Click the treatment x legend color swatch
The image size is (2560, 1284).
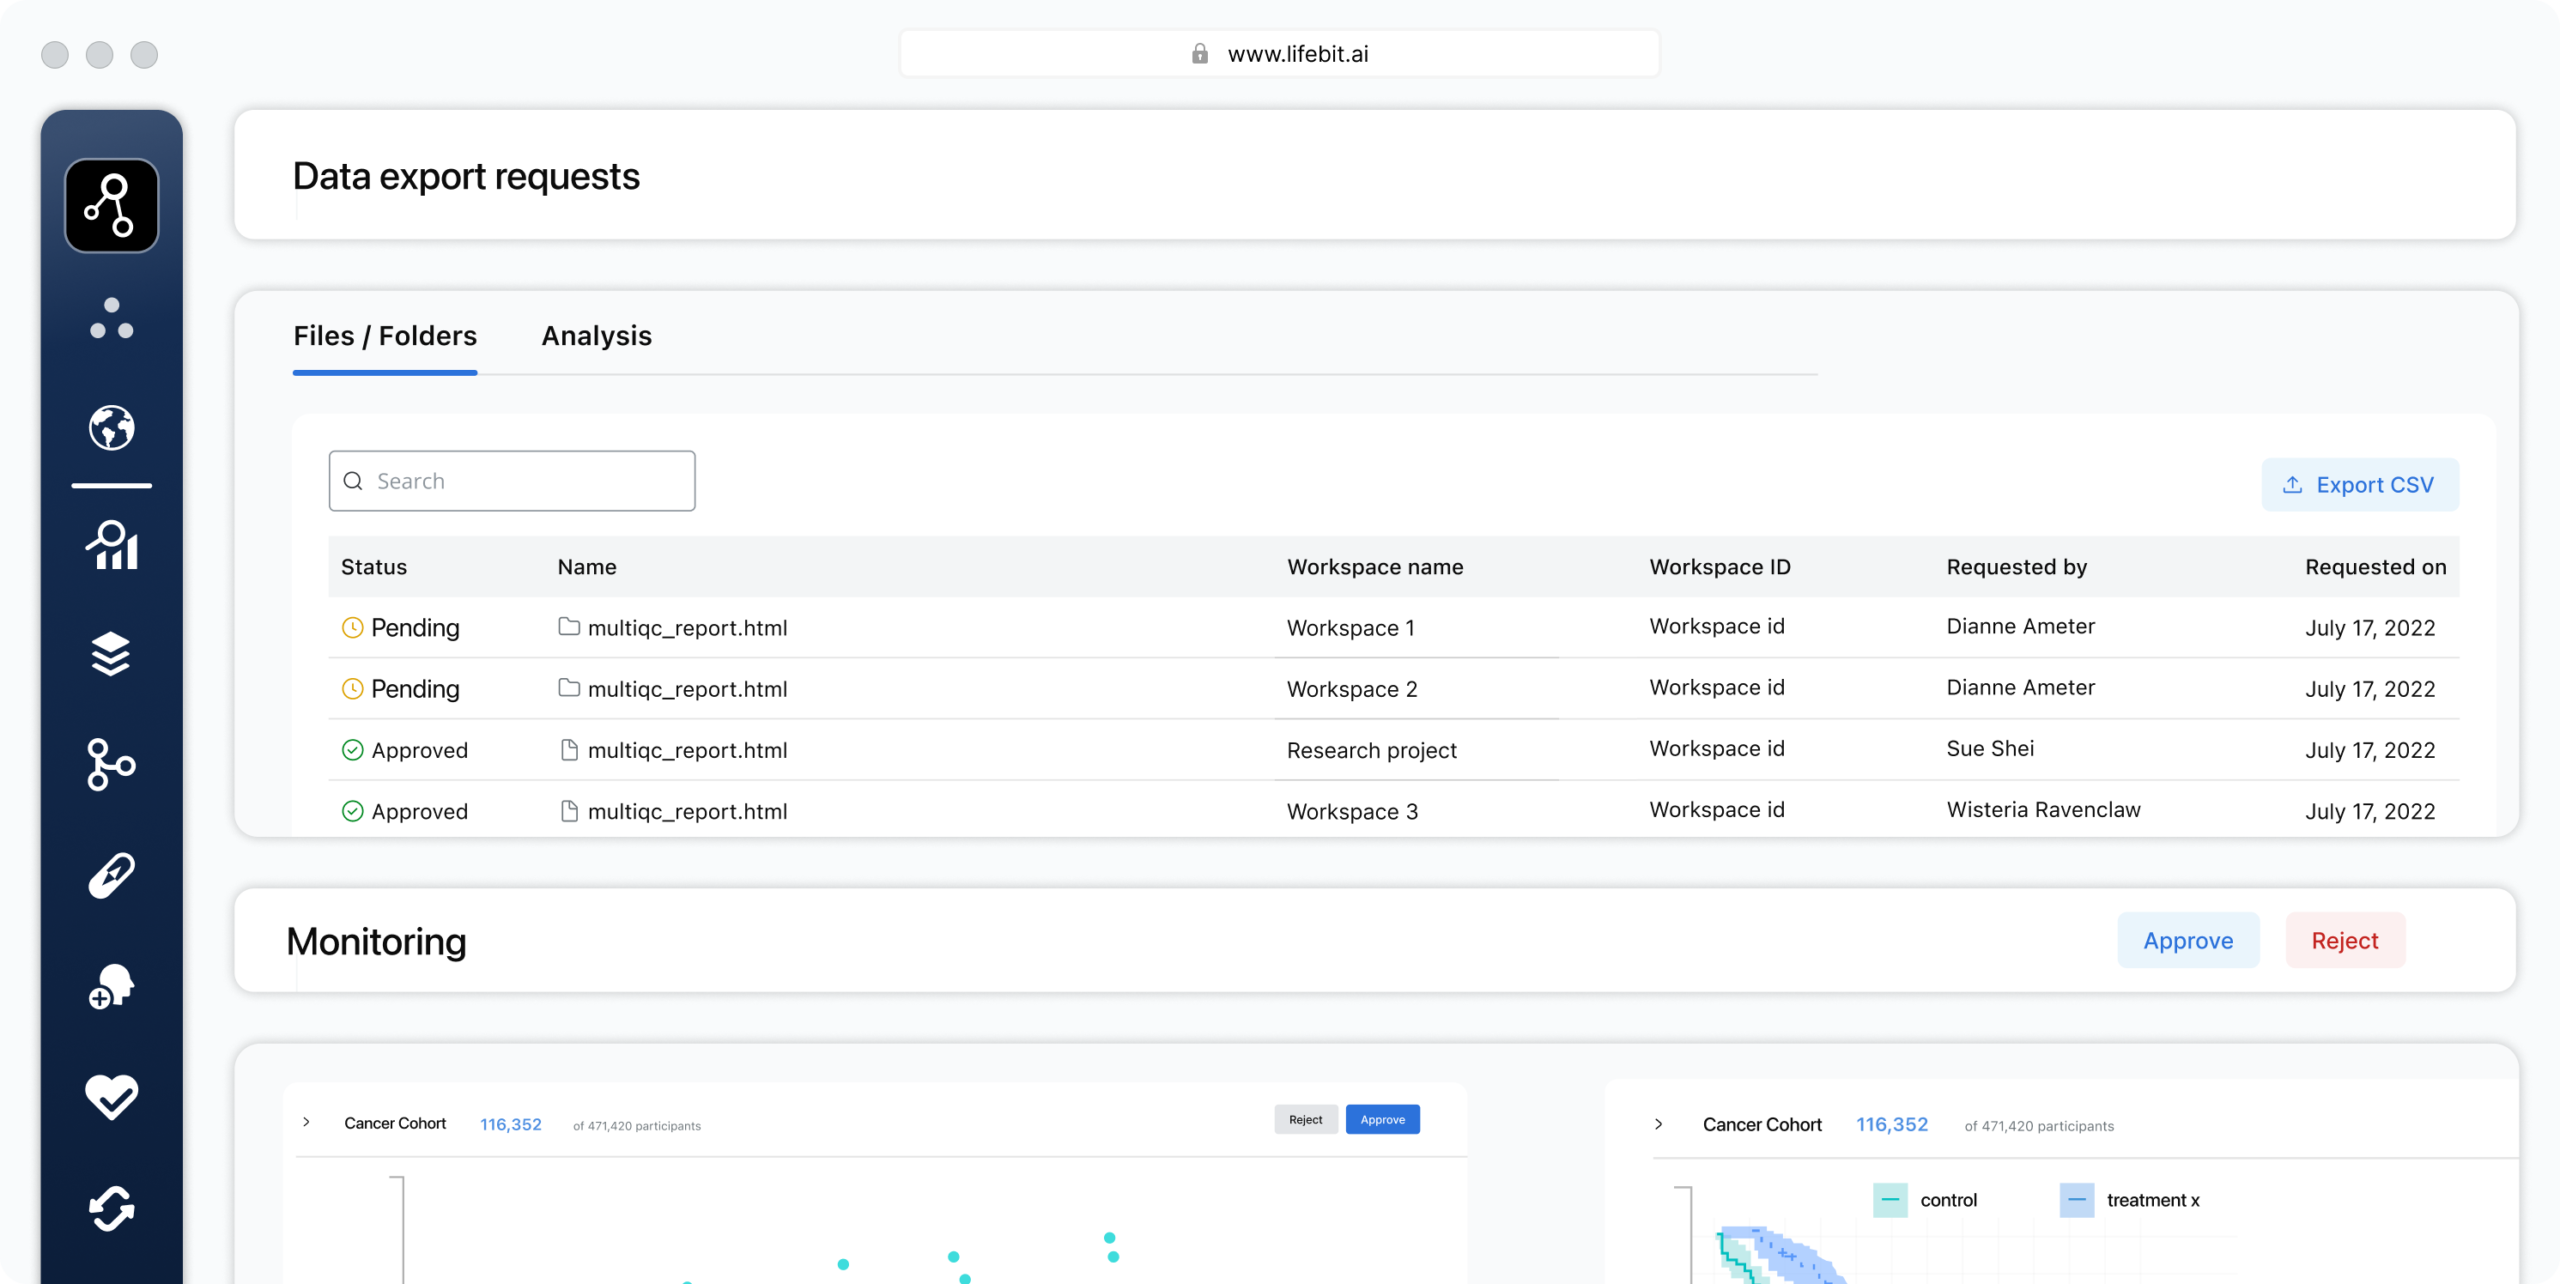click(2076, 1200)
